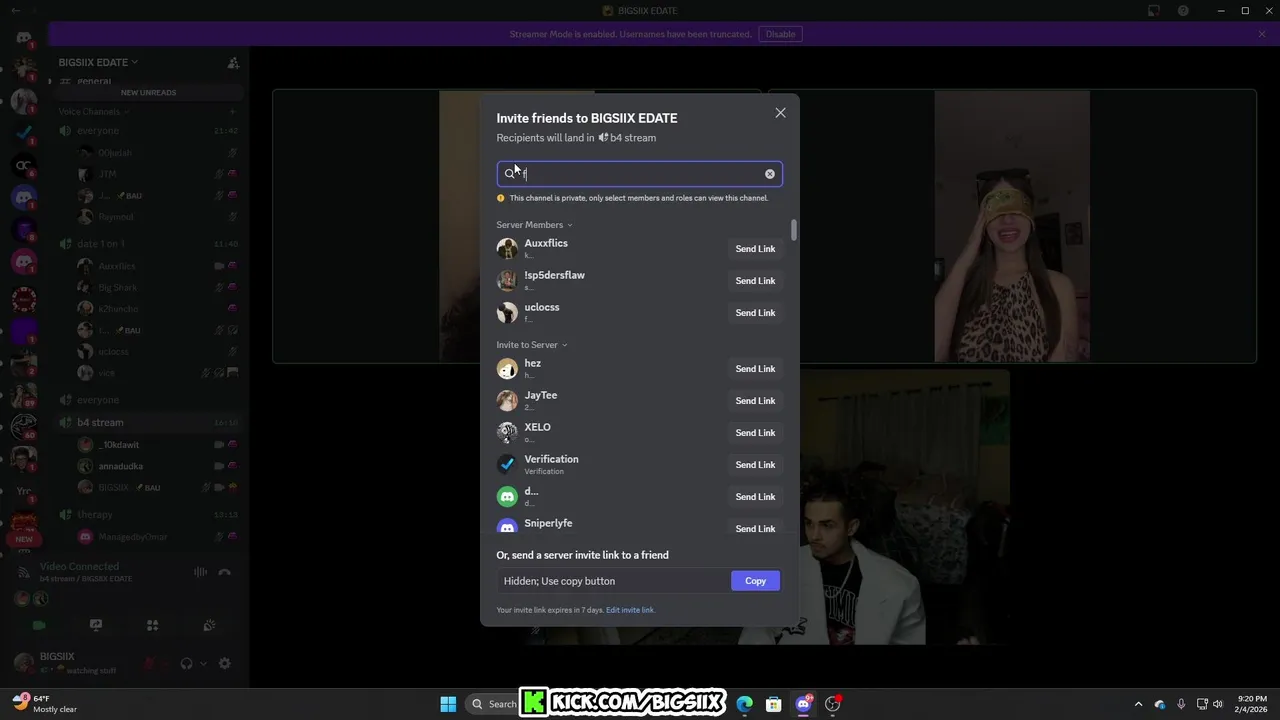The image size is (1280, 720).
Task: Click hez avatar in invite list
Action: 507,369
